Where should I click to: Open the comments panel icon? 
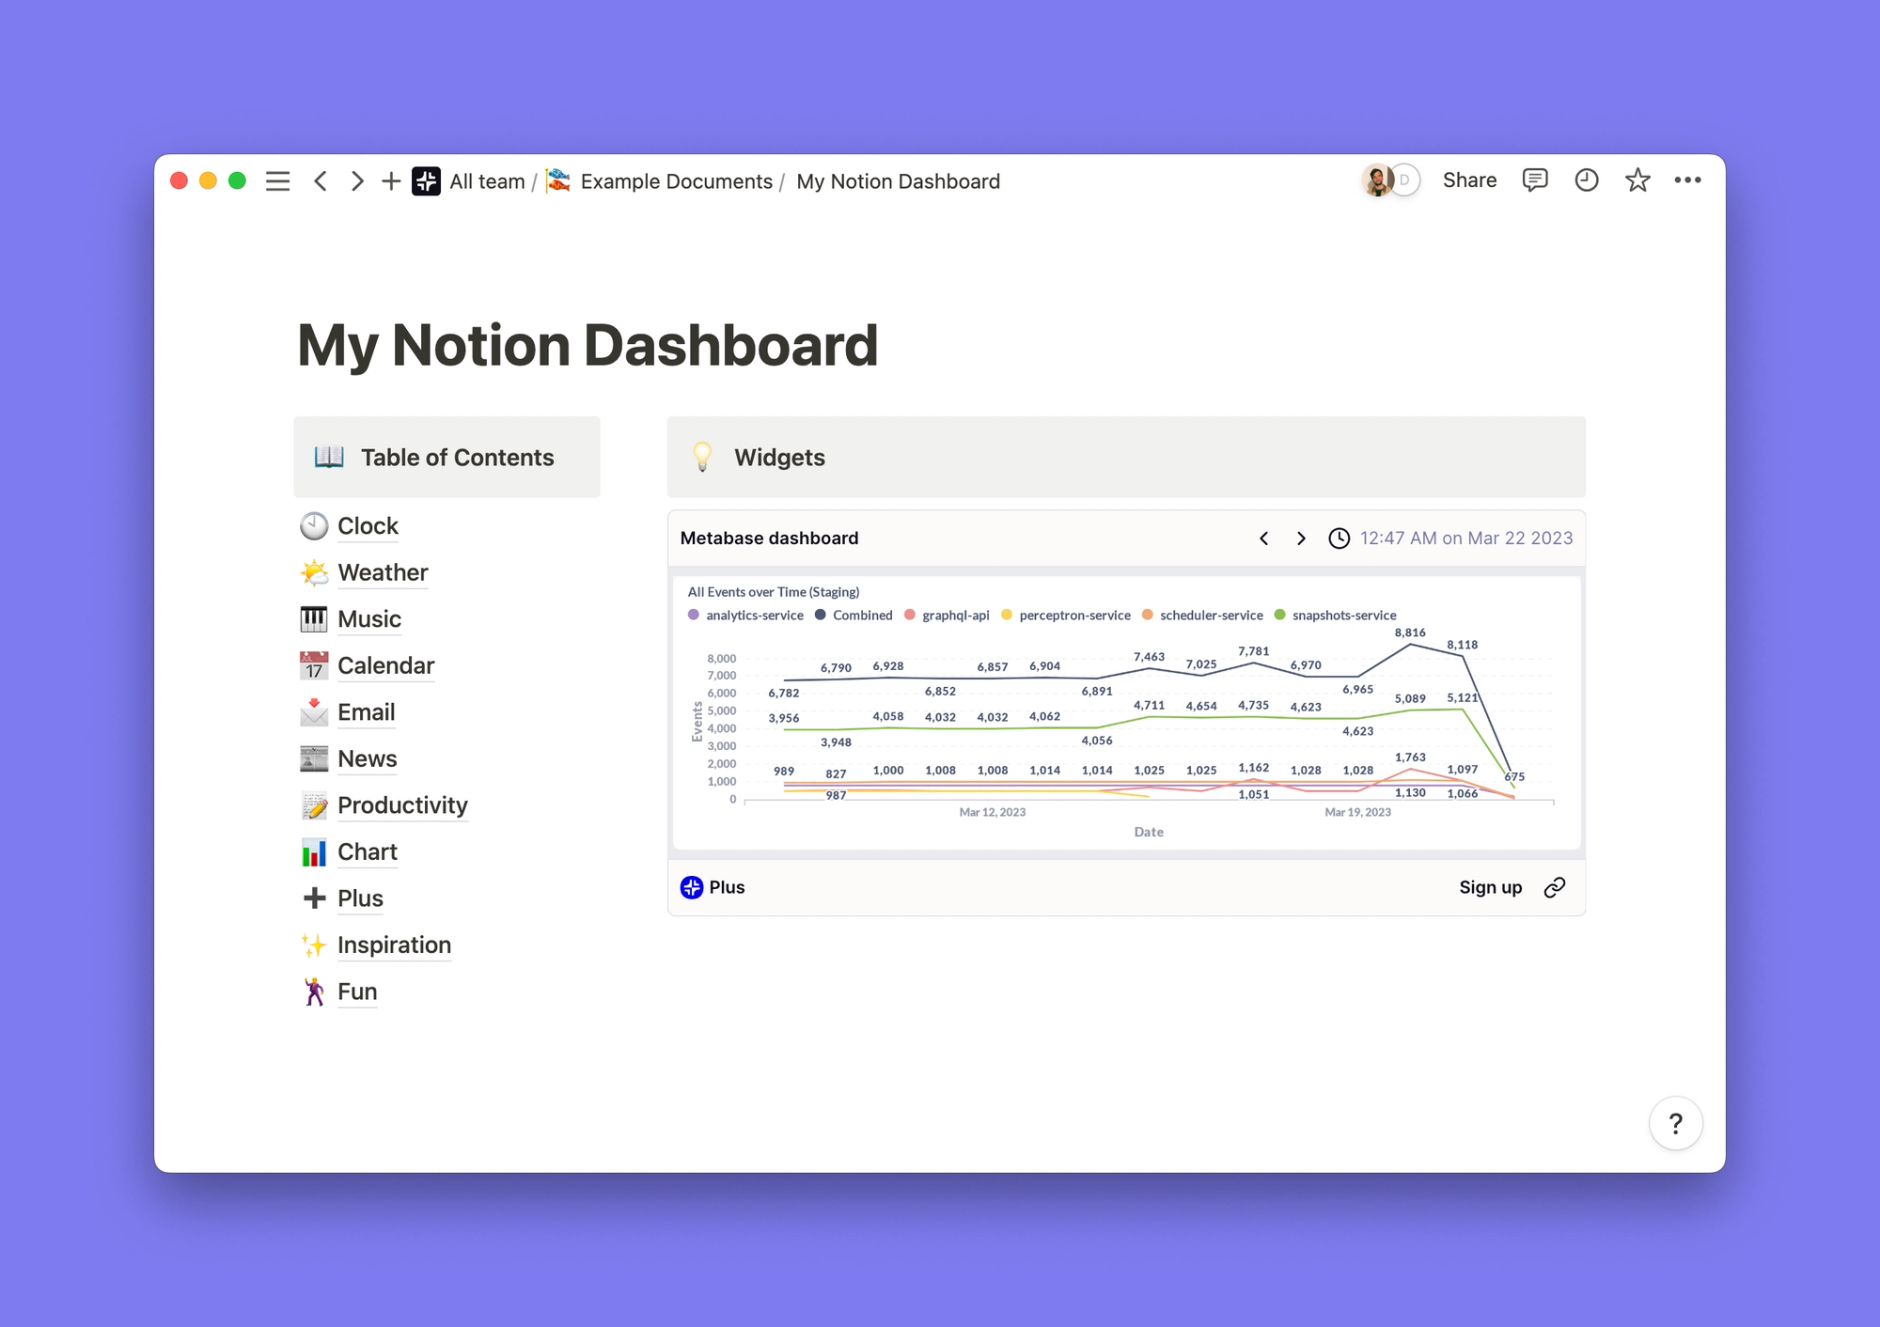(1535, 180)
